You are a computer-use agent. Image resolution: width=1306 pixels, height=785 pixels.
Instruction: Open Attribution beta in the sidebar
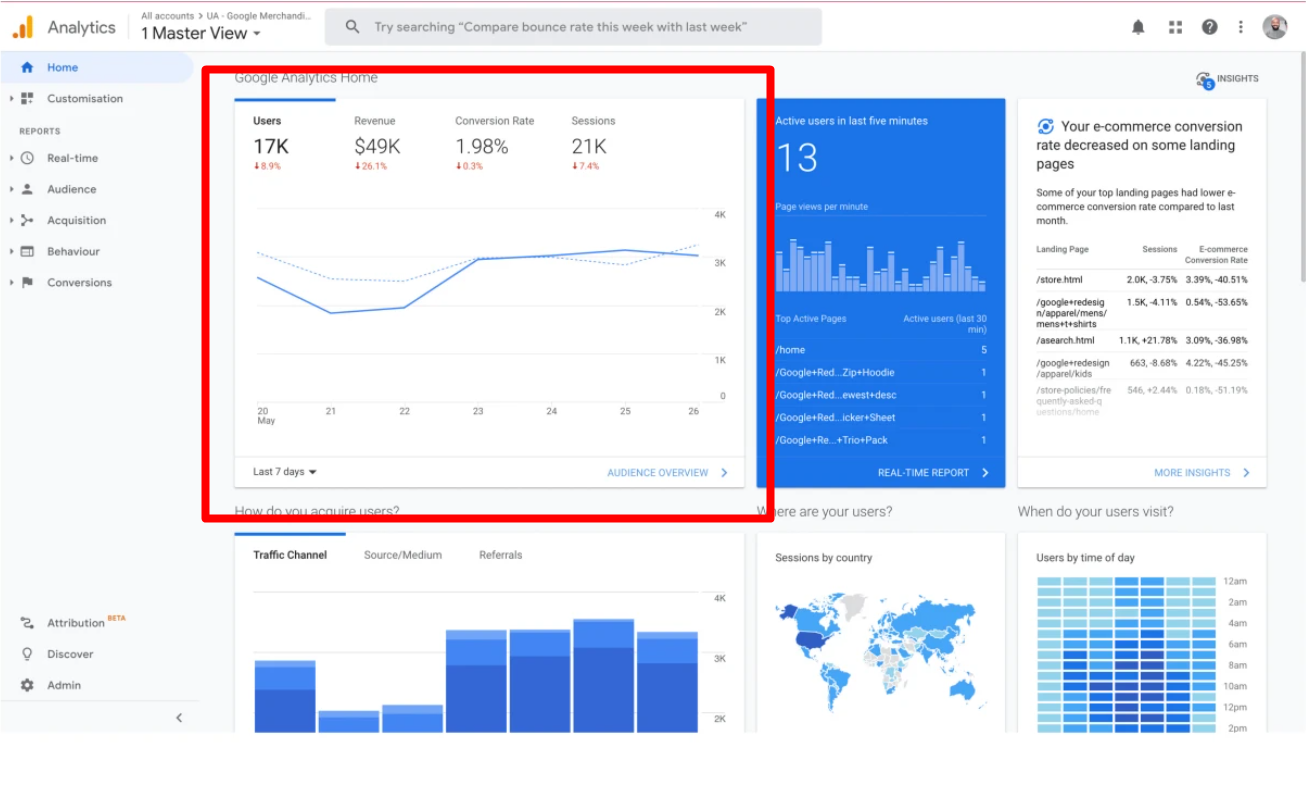tap(76, 623)
